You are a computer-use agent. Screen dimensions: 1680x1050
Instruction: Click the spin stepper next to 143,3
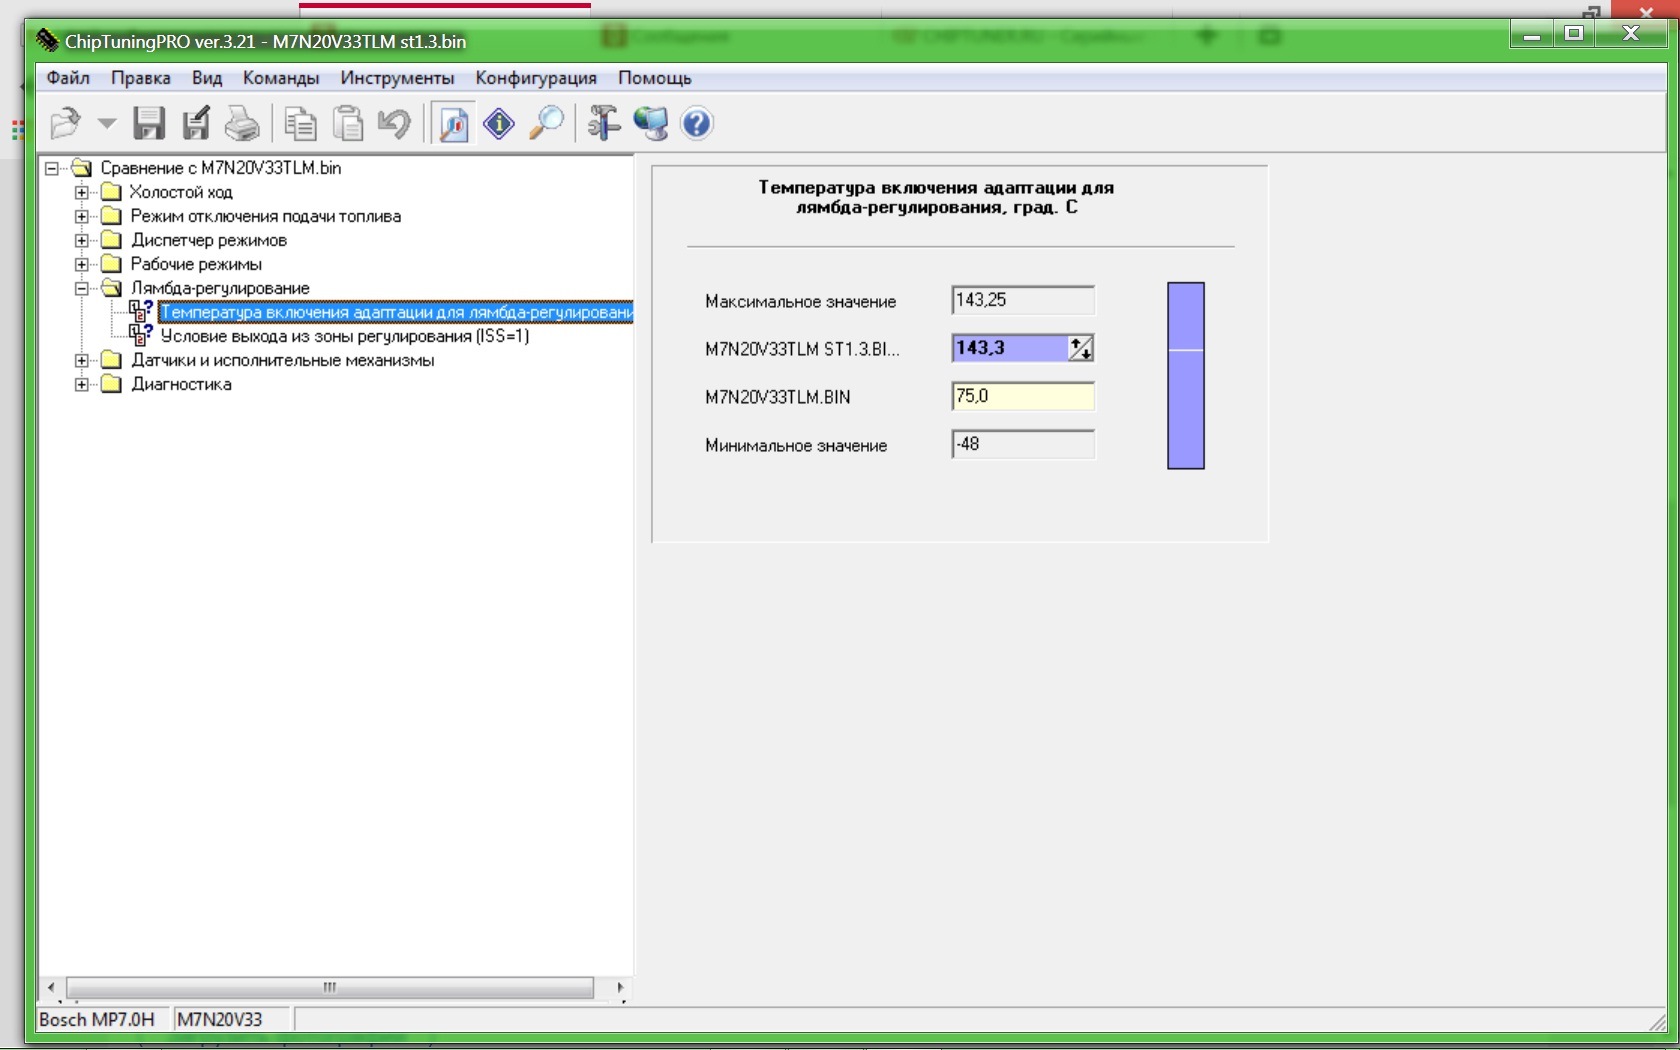click(x=1081, y=348)
